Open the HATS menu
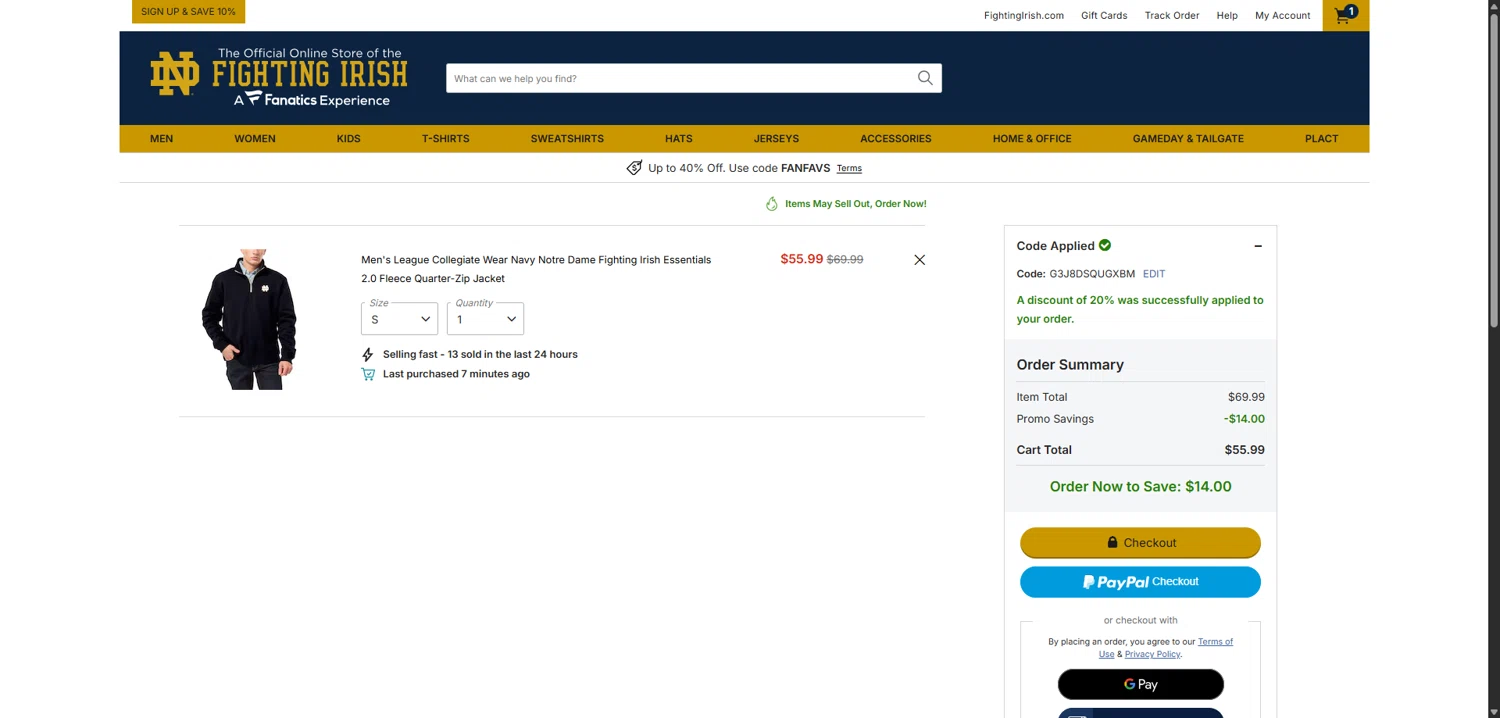 pos(679,139)
